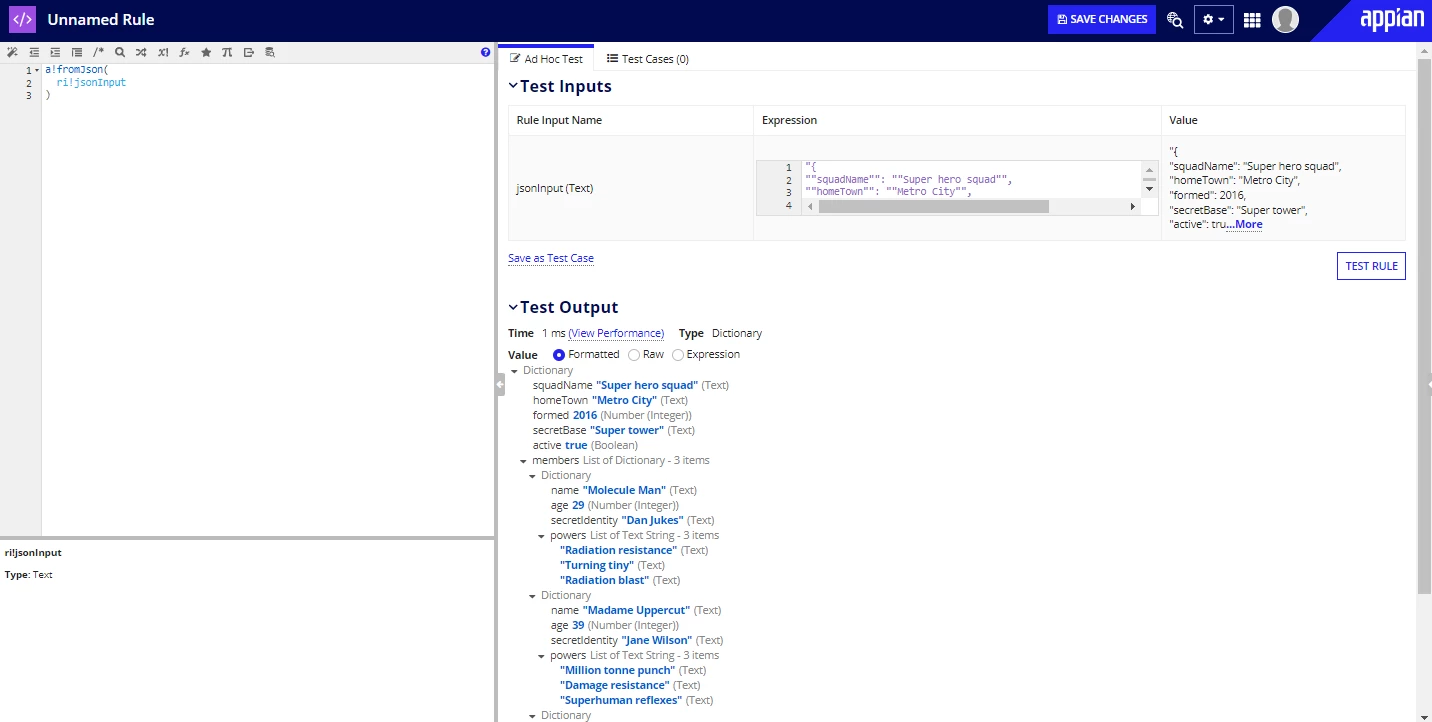Screen dimensions: 1432x722
Task: Click the "Super tower" secretBase value
Action: [627, 430]
